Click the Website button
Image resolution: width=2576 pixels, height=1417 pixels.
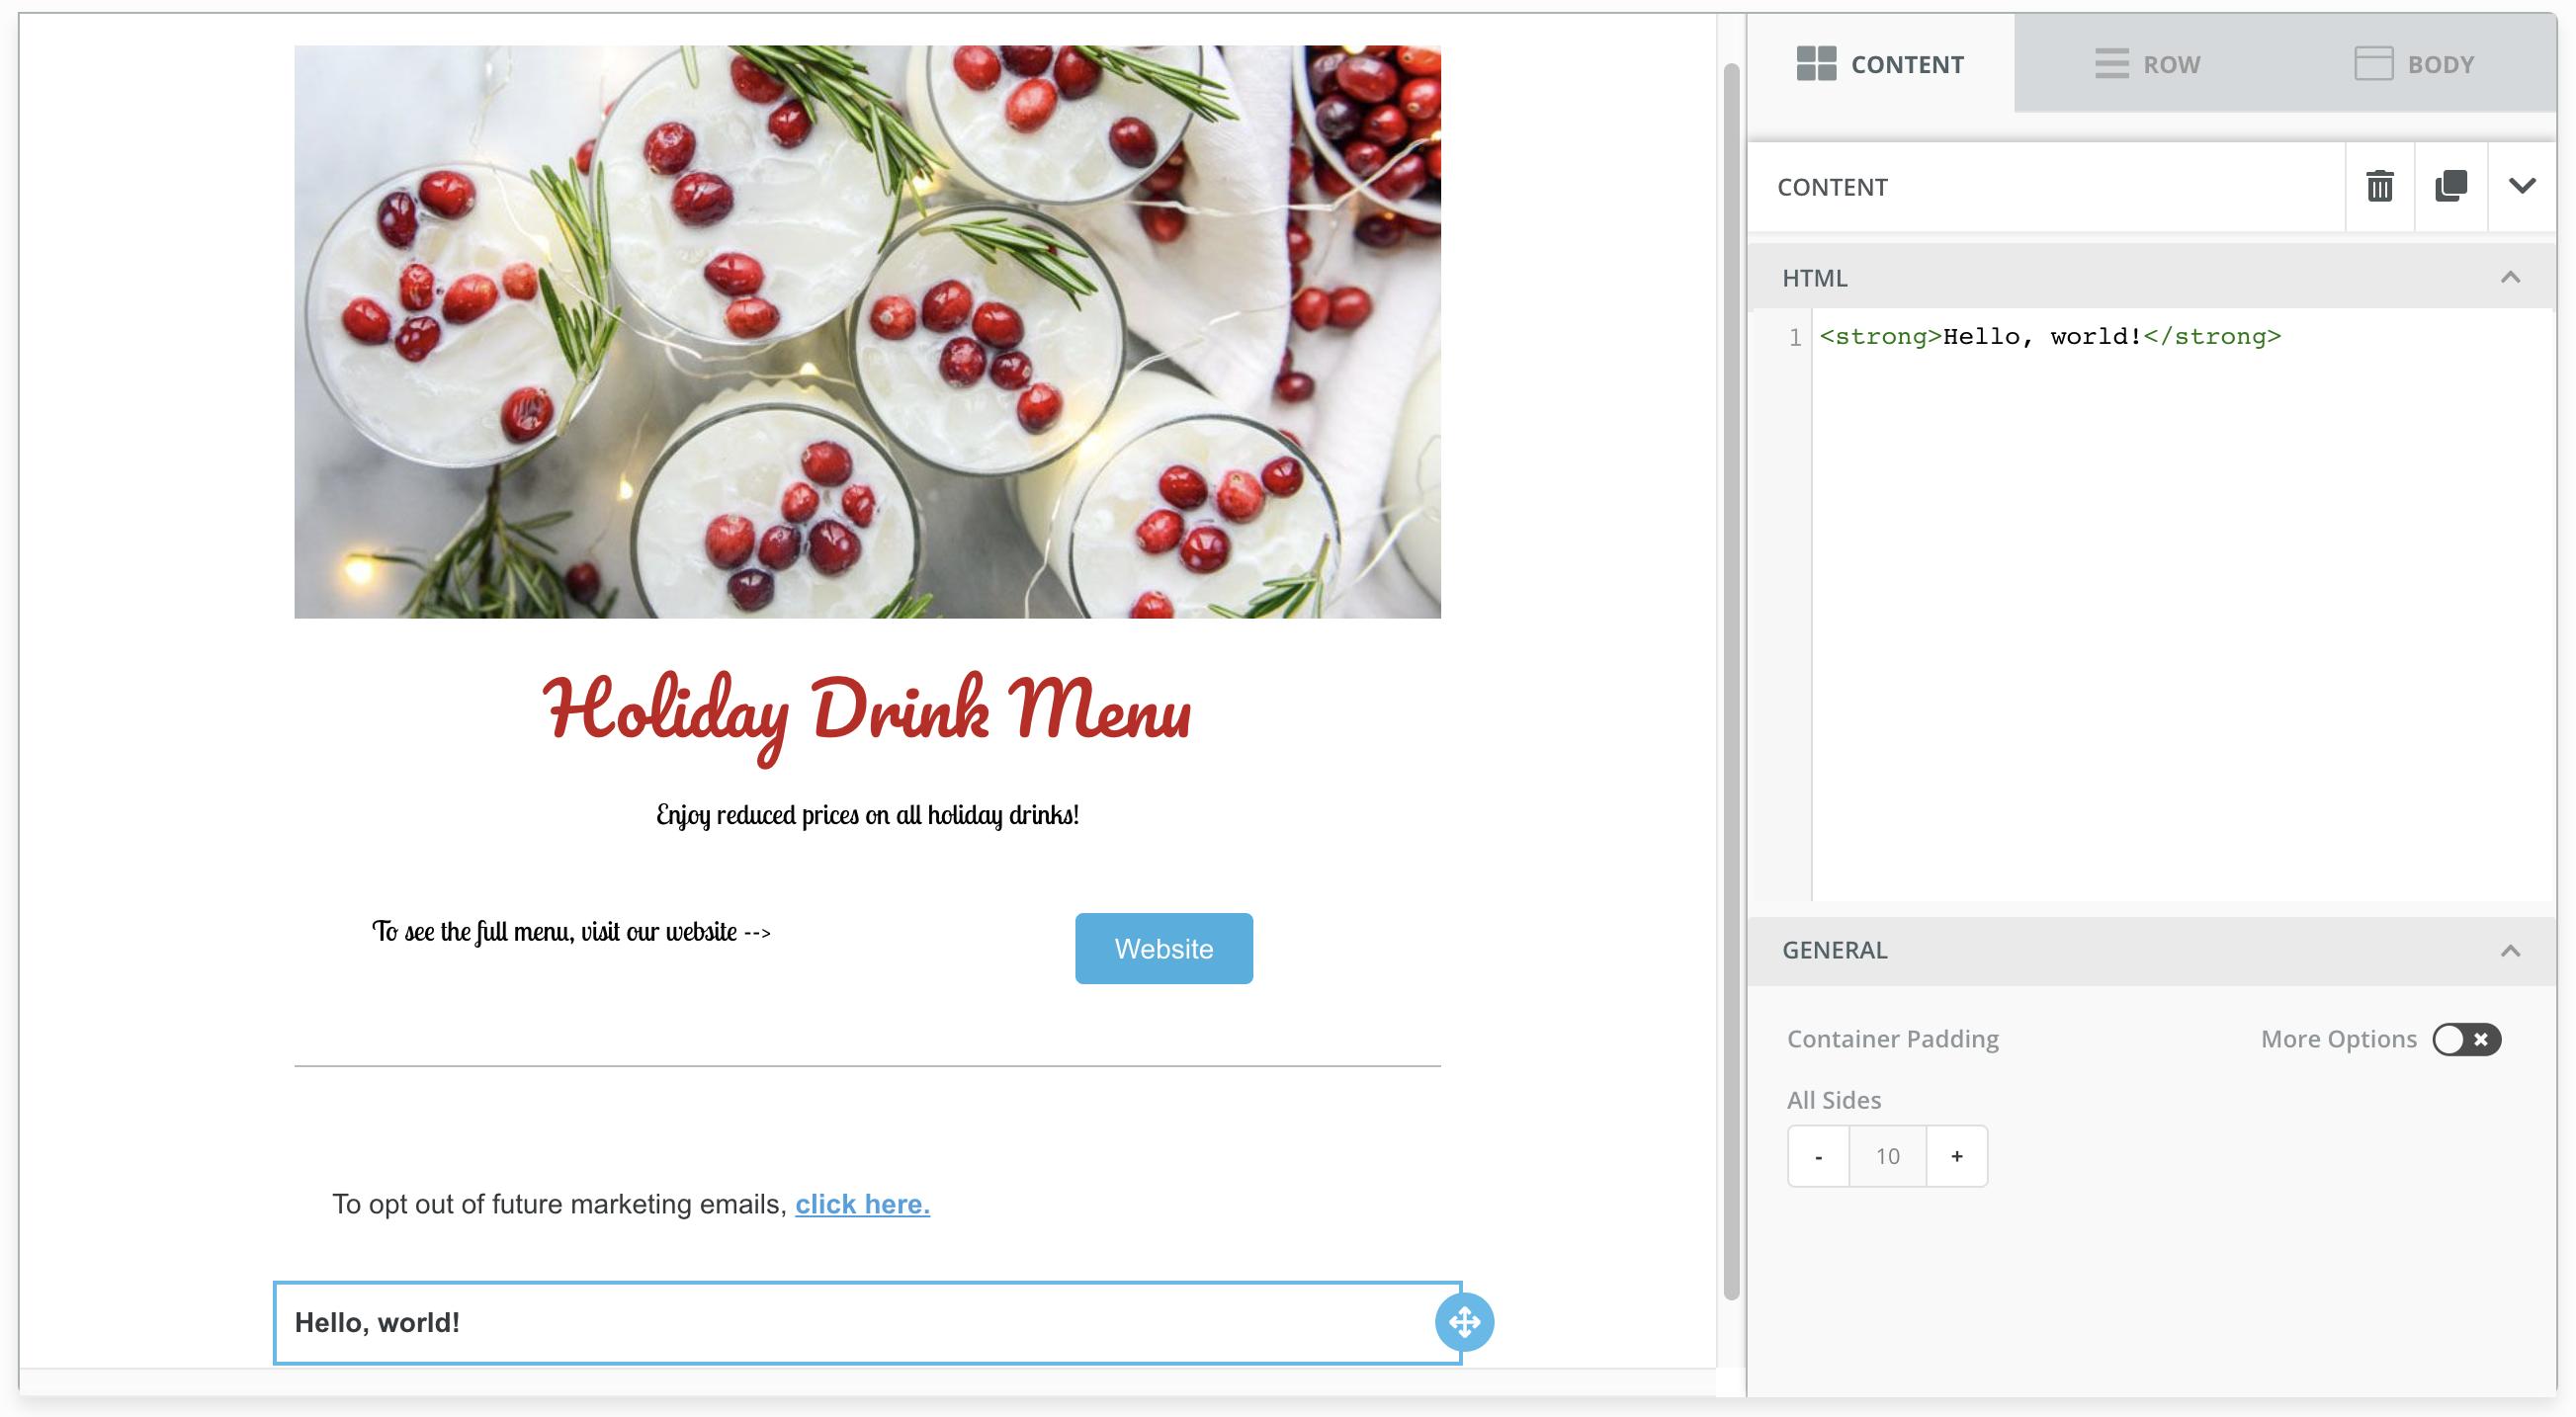click(x=1163, y=948)
